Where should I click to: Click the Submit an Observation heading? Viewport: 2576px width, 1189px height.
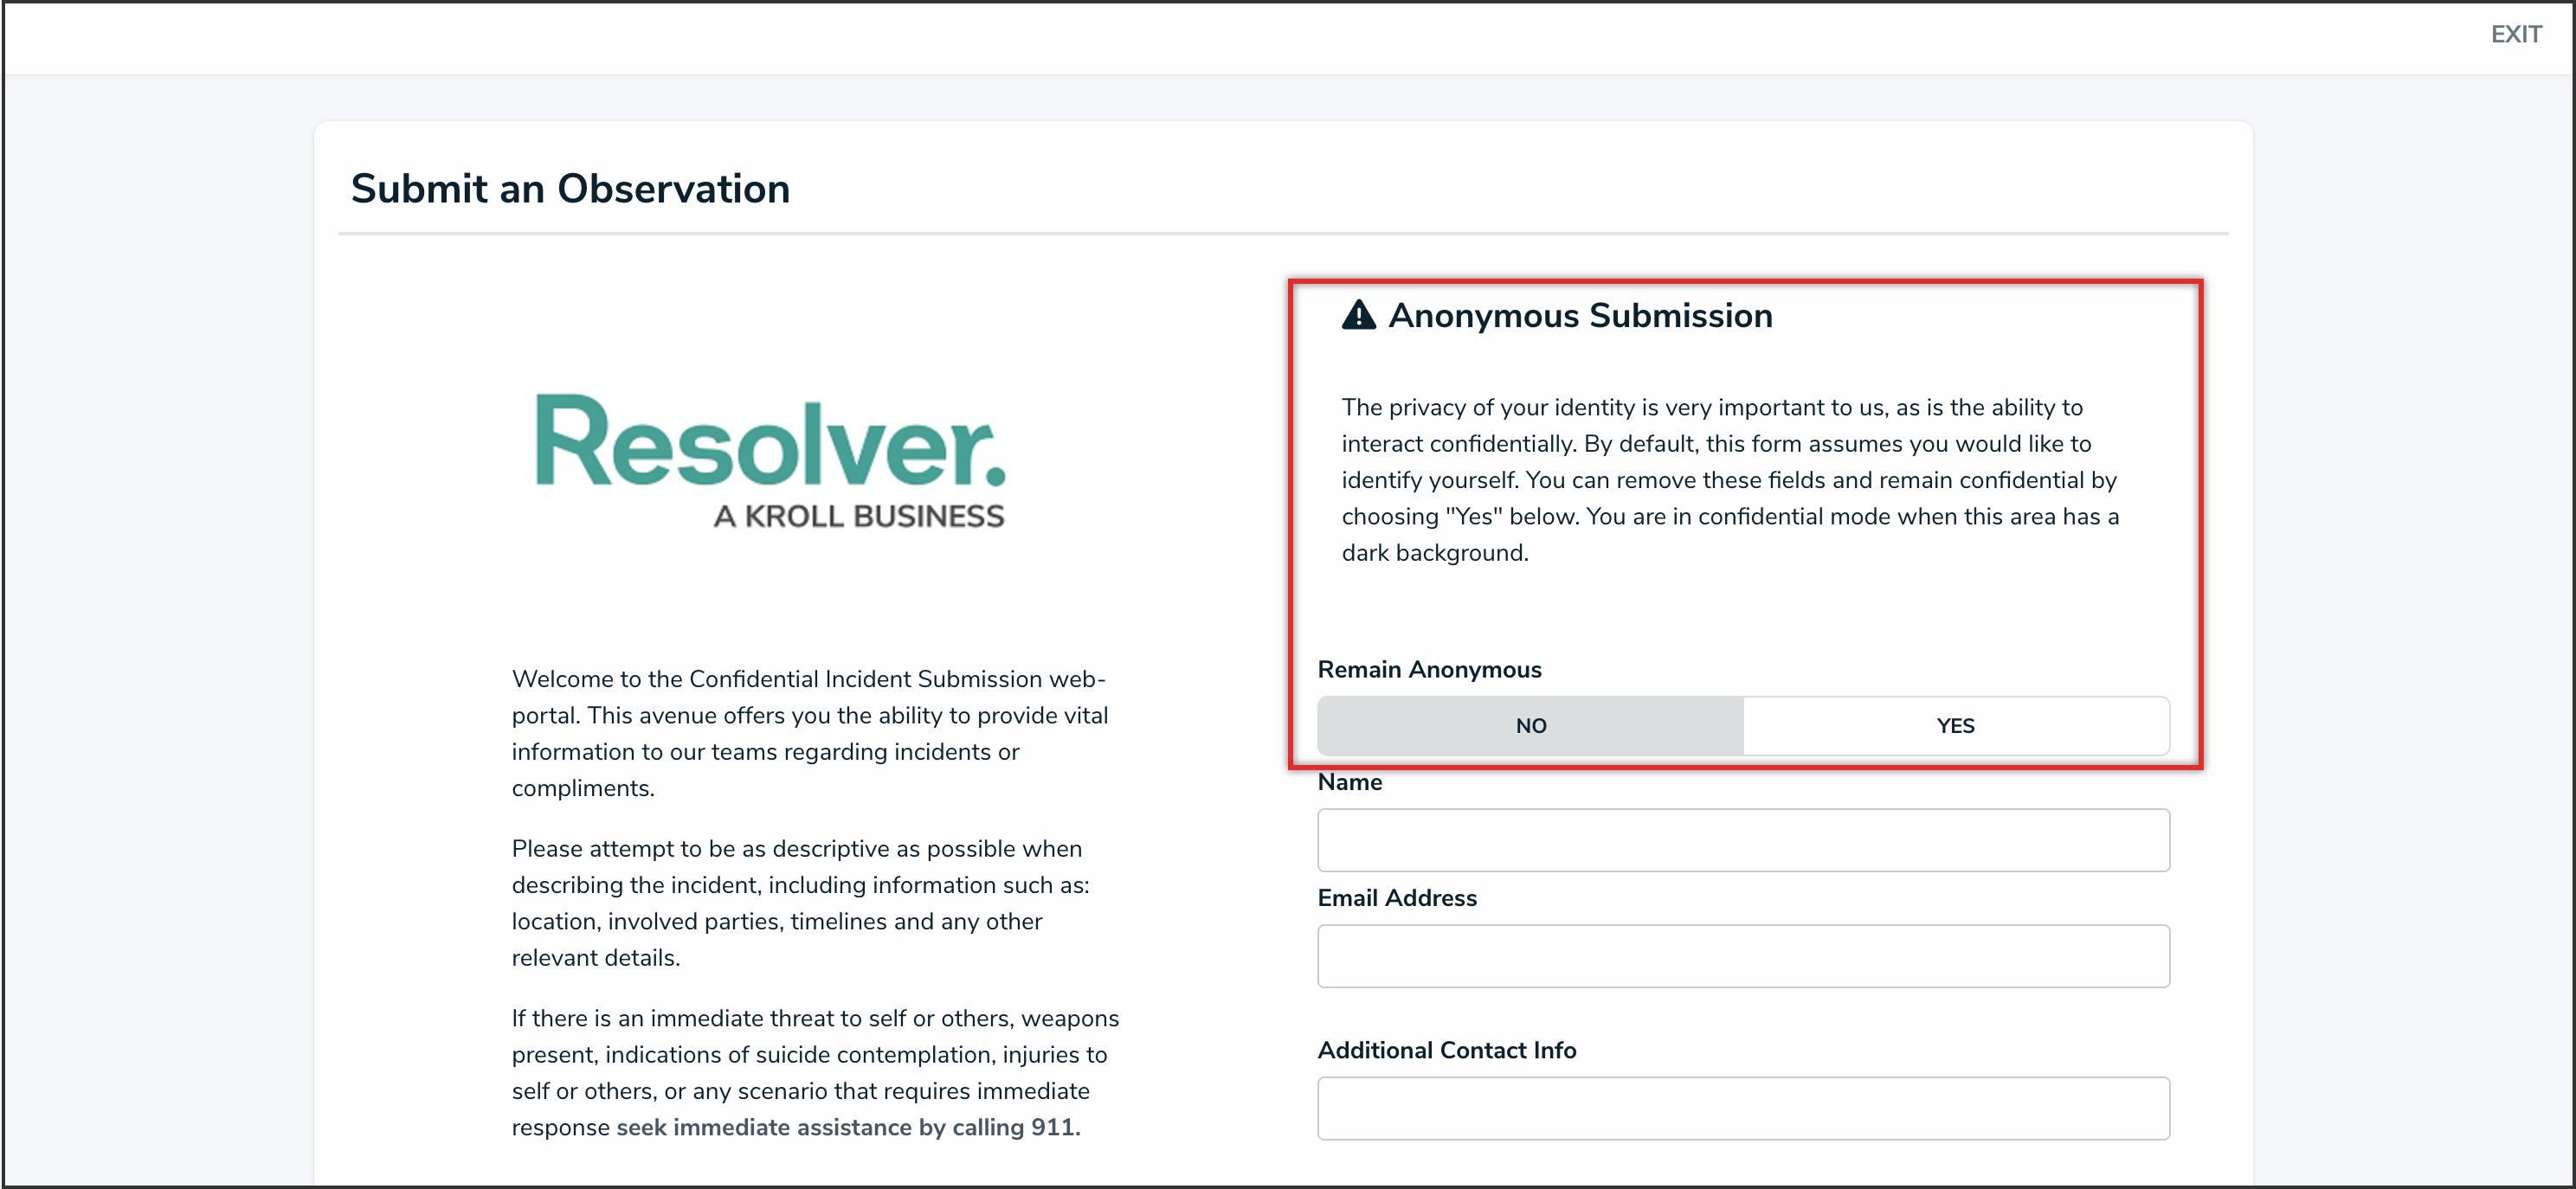(570, 189)
